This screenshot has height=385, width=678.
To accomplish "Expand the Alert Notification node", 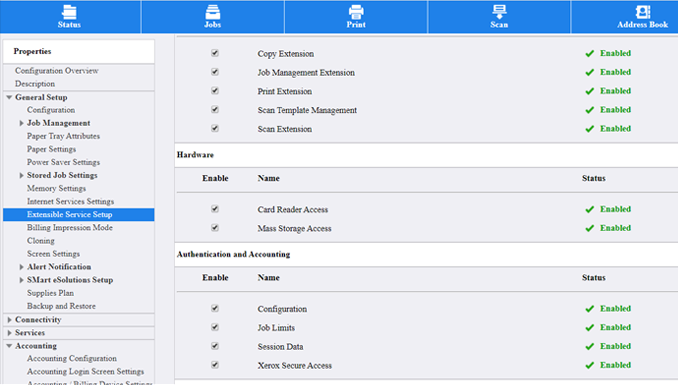I will pyautogui.click(x=21, y=267).
